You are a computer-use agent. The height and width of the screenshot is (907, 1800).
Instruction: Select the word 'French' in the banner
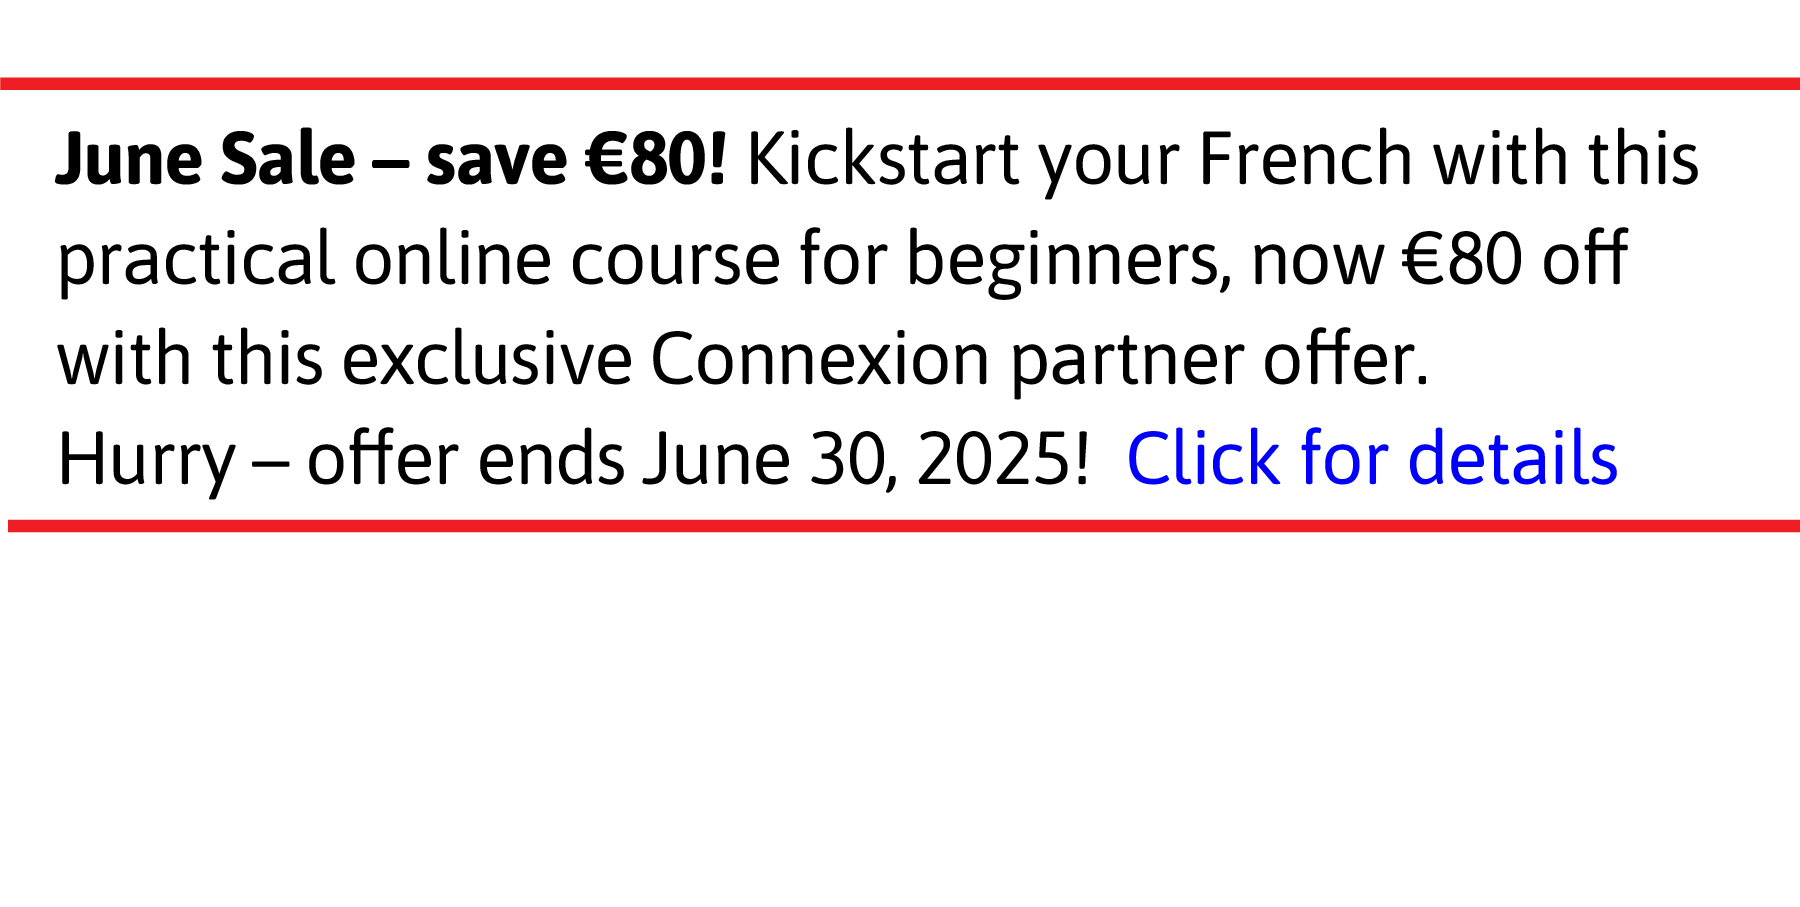(1305, 159)
